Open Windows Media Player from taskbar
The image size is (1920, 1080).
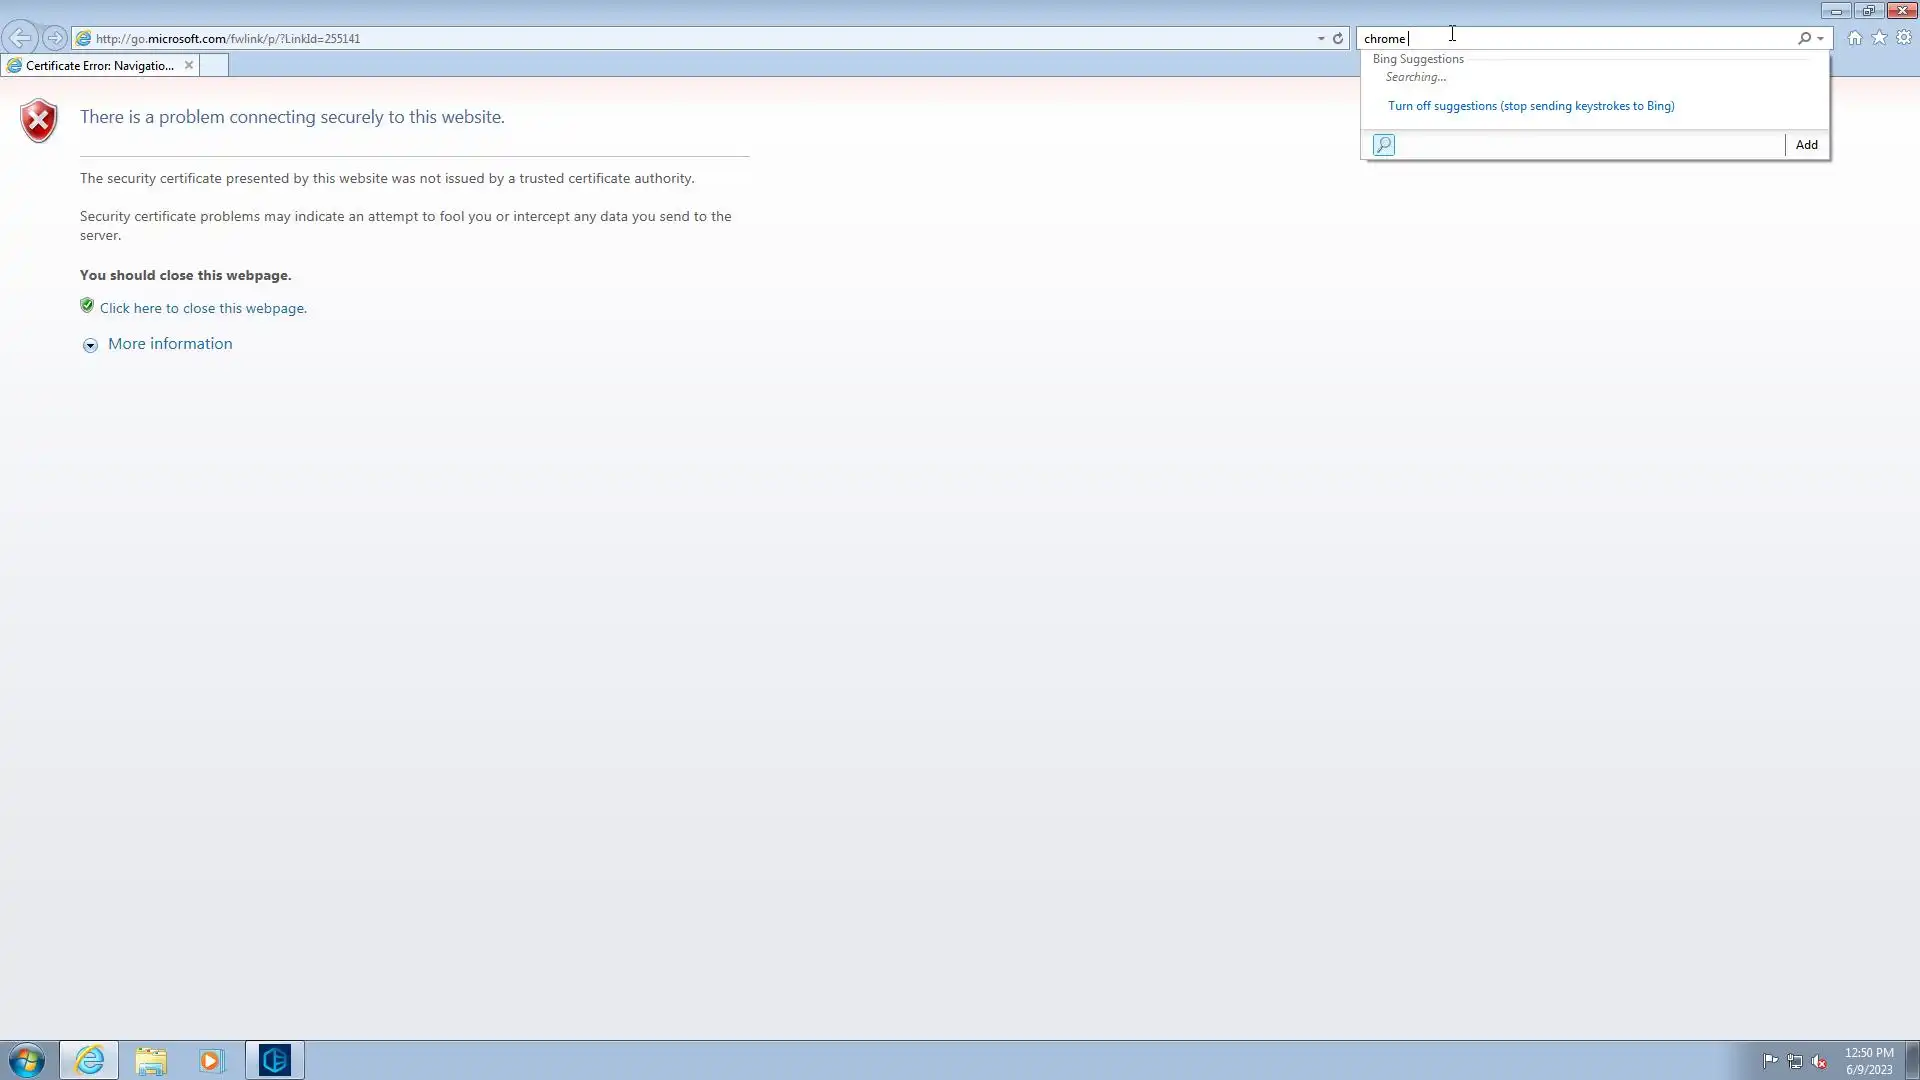coord(211,1060)
